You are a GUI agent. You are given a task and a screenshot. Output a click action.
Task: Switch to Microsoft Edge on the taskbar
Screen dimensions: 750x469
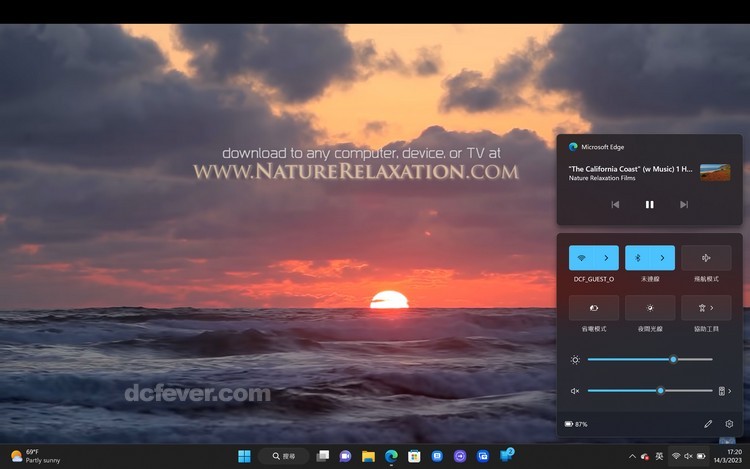[391, 456]
